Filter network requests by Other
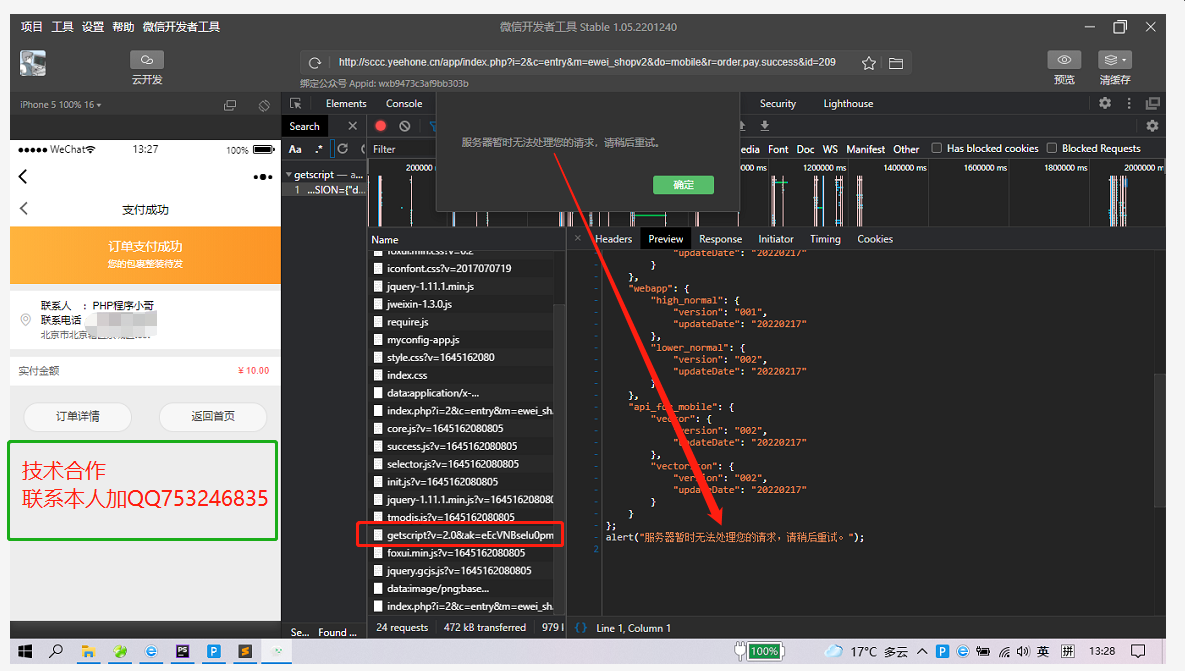This screenshot has height=671, width=1185. (x=906, y=149)
